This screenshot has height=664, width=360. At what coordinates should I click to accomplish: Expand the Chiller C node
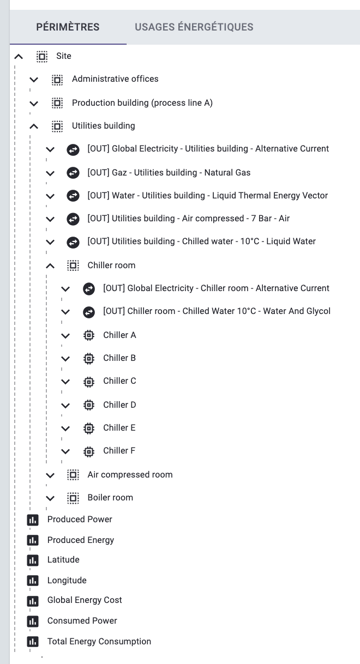pos(65,382)
